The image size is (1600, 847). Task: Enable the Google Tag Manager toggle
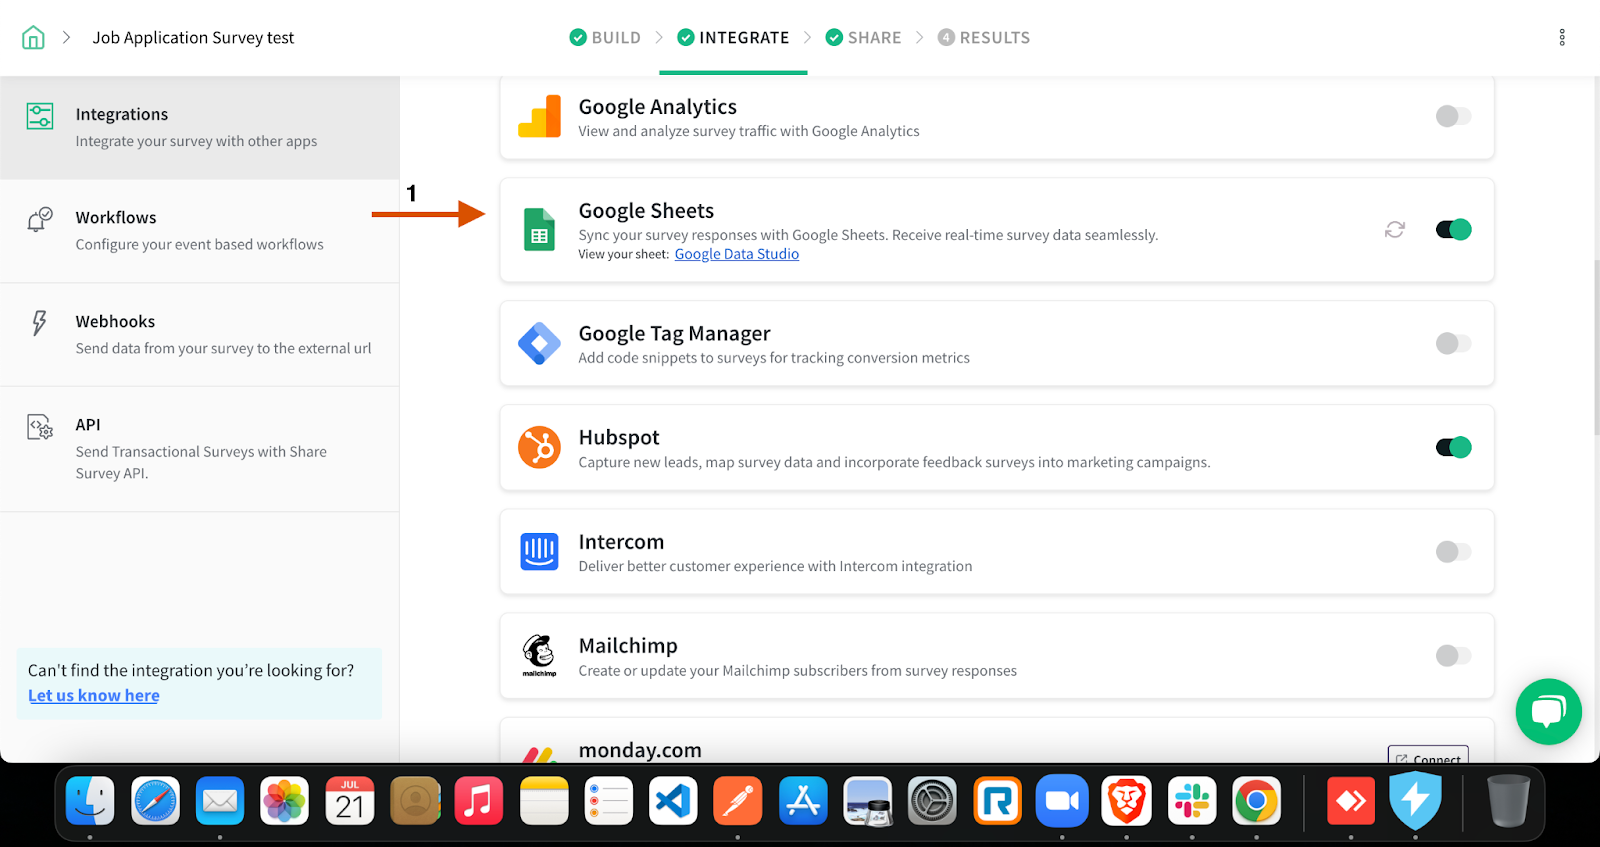point(1453,344)
